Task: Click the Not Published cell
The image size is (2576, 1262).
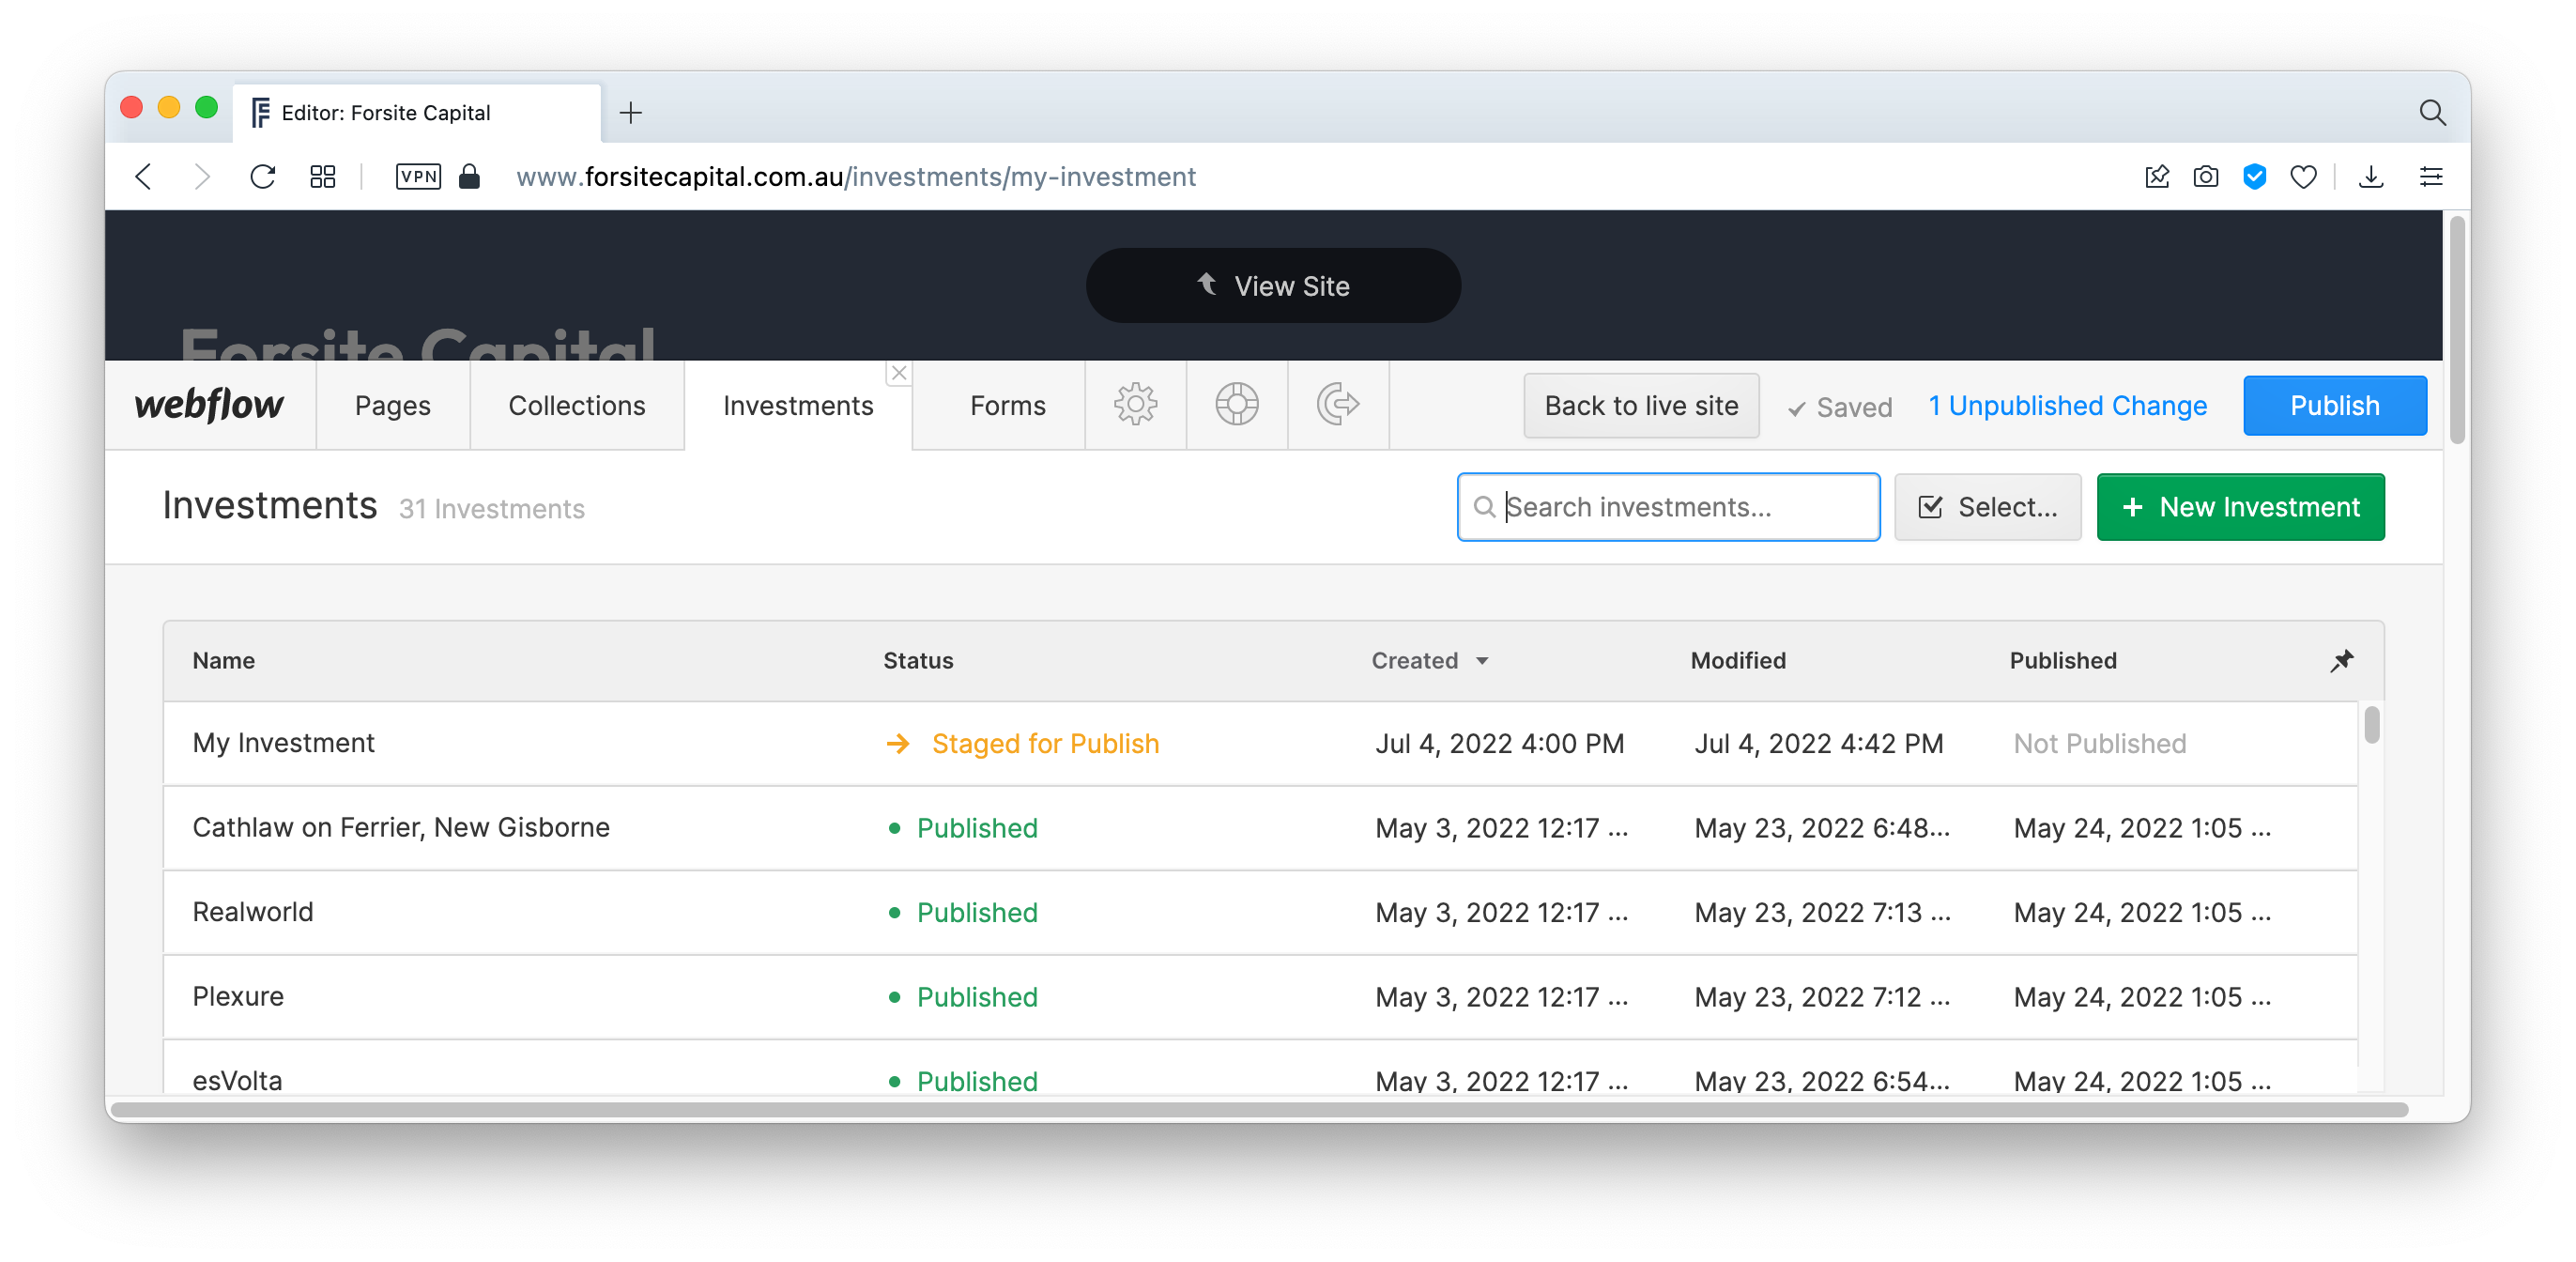Action: (x=2100, y=743)
